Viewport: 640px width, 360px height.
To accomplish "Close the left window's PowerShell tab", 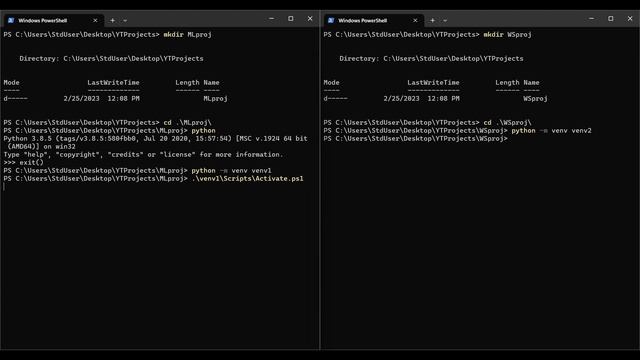I will tap(95, 20).
